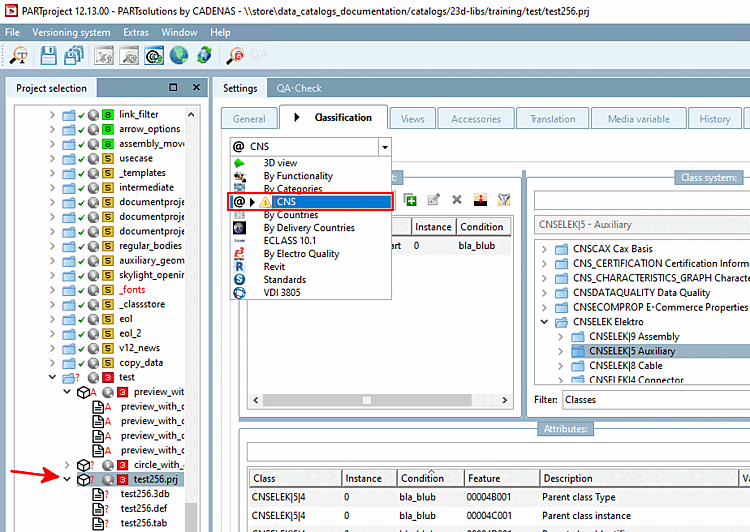Click the QA magnifier toolbar icon
The height and width of the screenshot is (532, 750).
click(235, 55)
